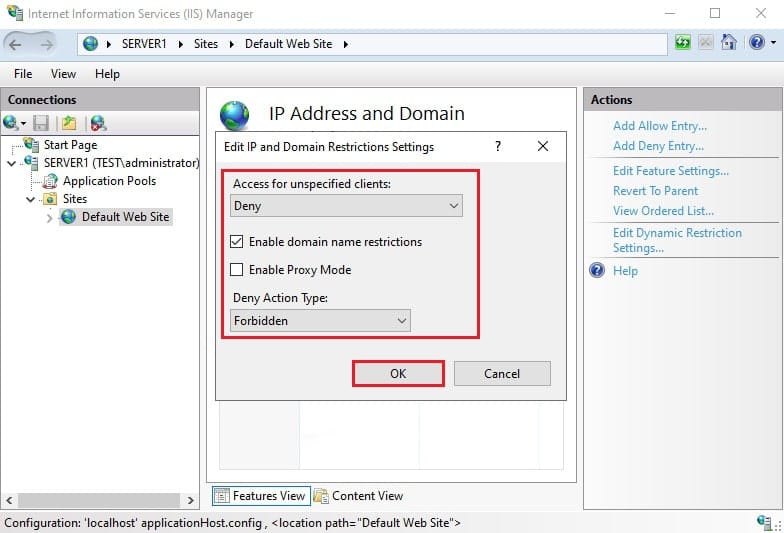Expand the Default Web Site node
784x533 pixels.
[x=50, y=218]
